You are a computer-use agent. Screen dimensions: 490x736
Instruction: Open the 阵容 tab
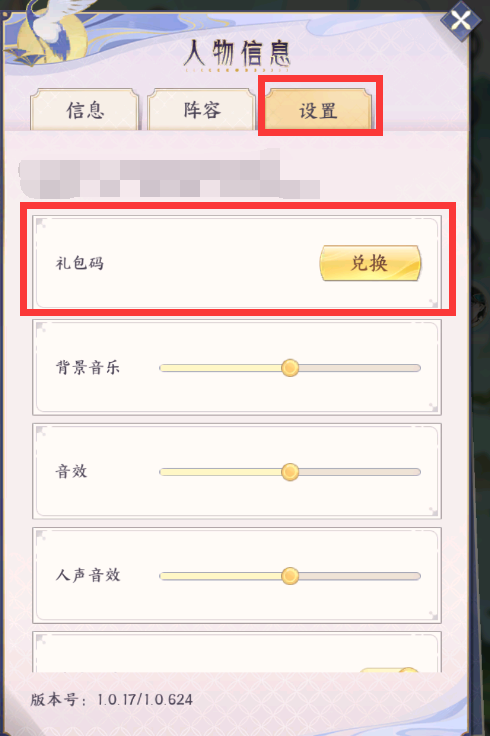pos(201,110)
